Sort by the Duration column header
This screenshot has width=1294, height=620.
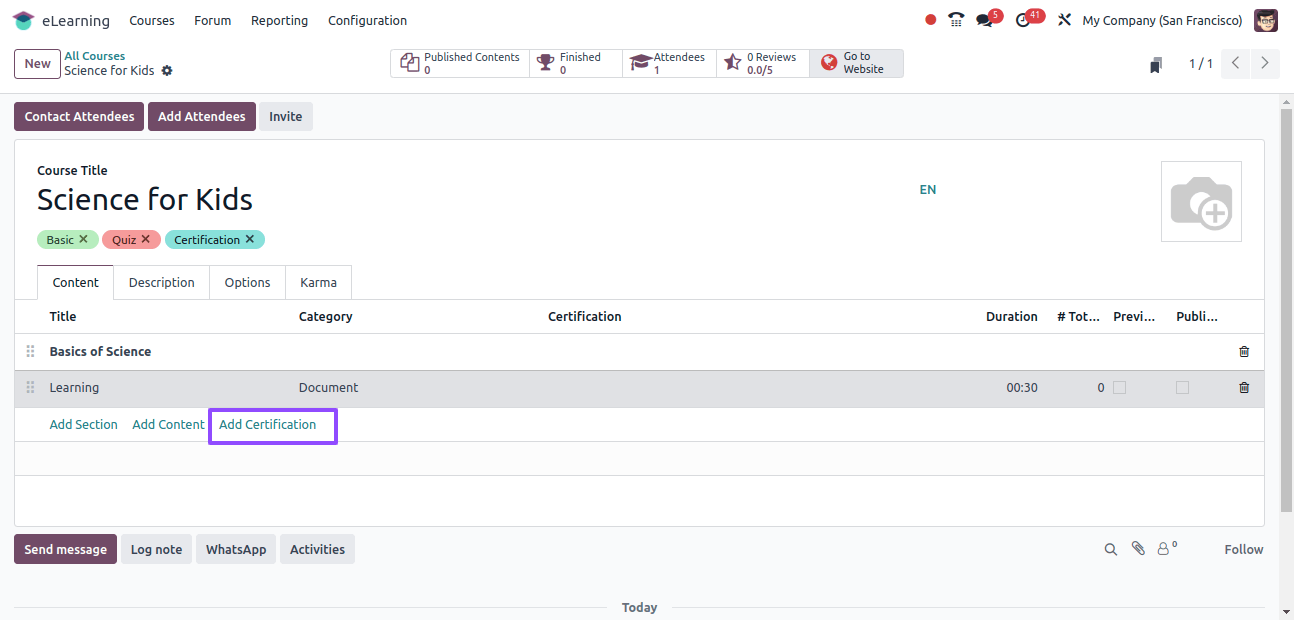[x=1012, y=316]
